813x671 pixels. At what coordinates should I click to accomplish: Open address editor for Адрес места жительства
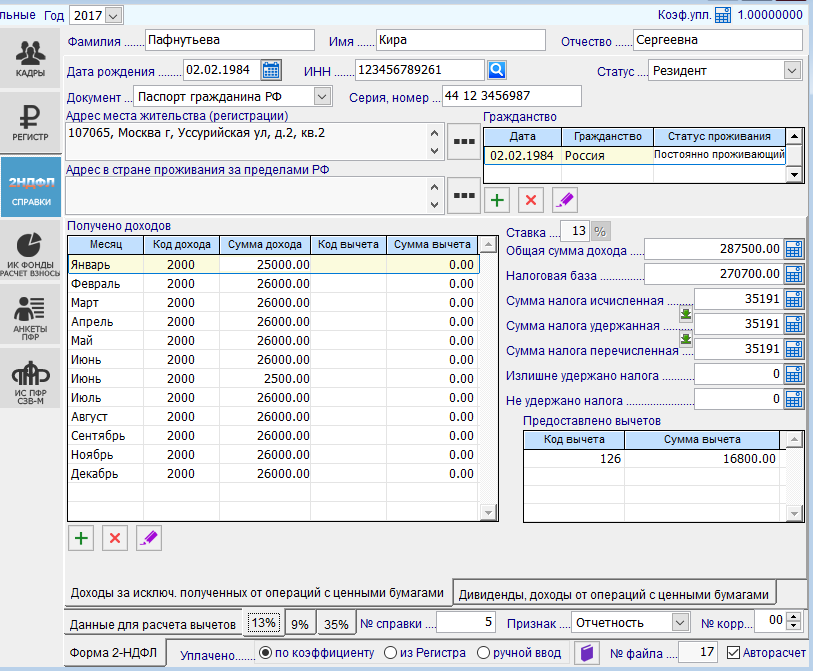click(x=464, y=142)
